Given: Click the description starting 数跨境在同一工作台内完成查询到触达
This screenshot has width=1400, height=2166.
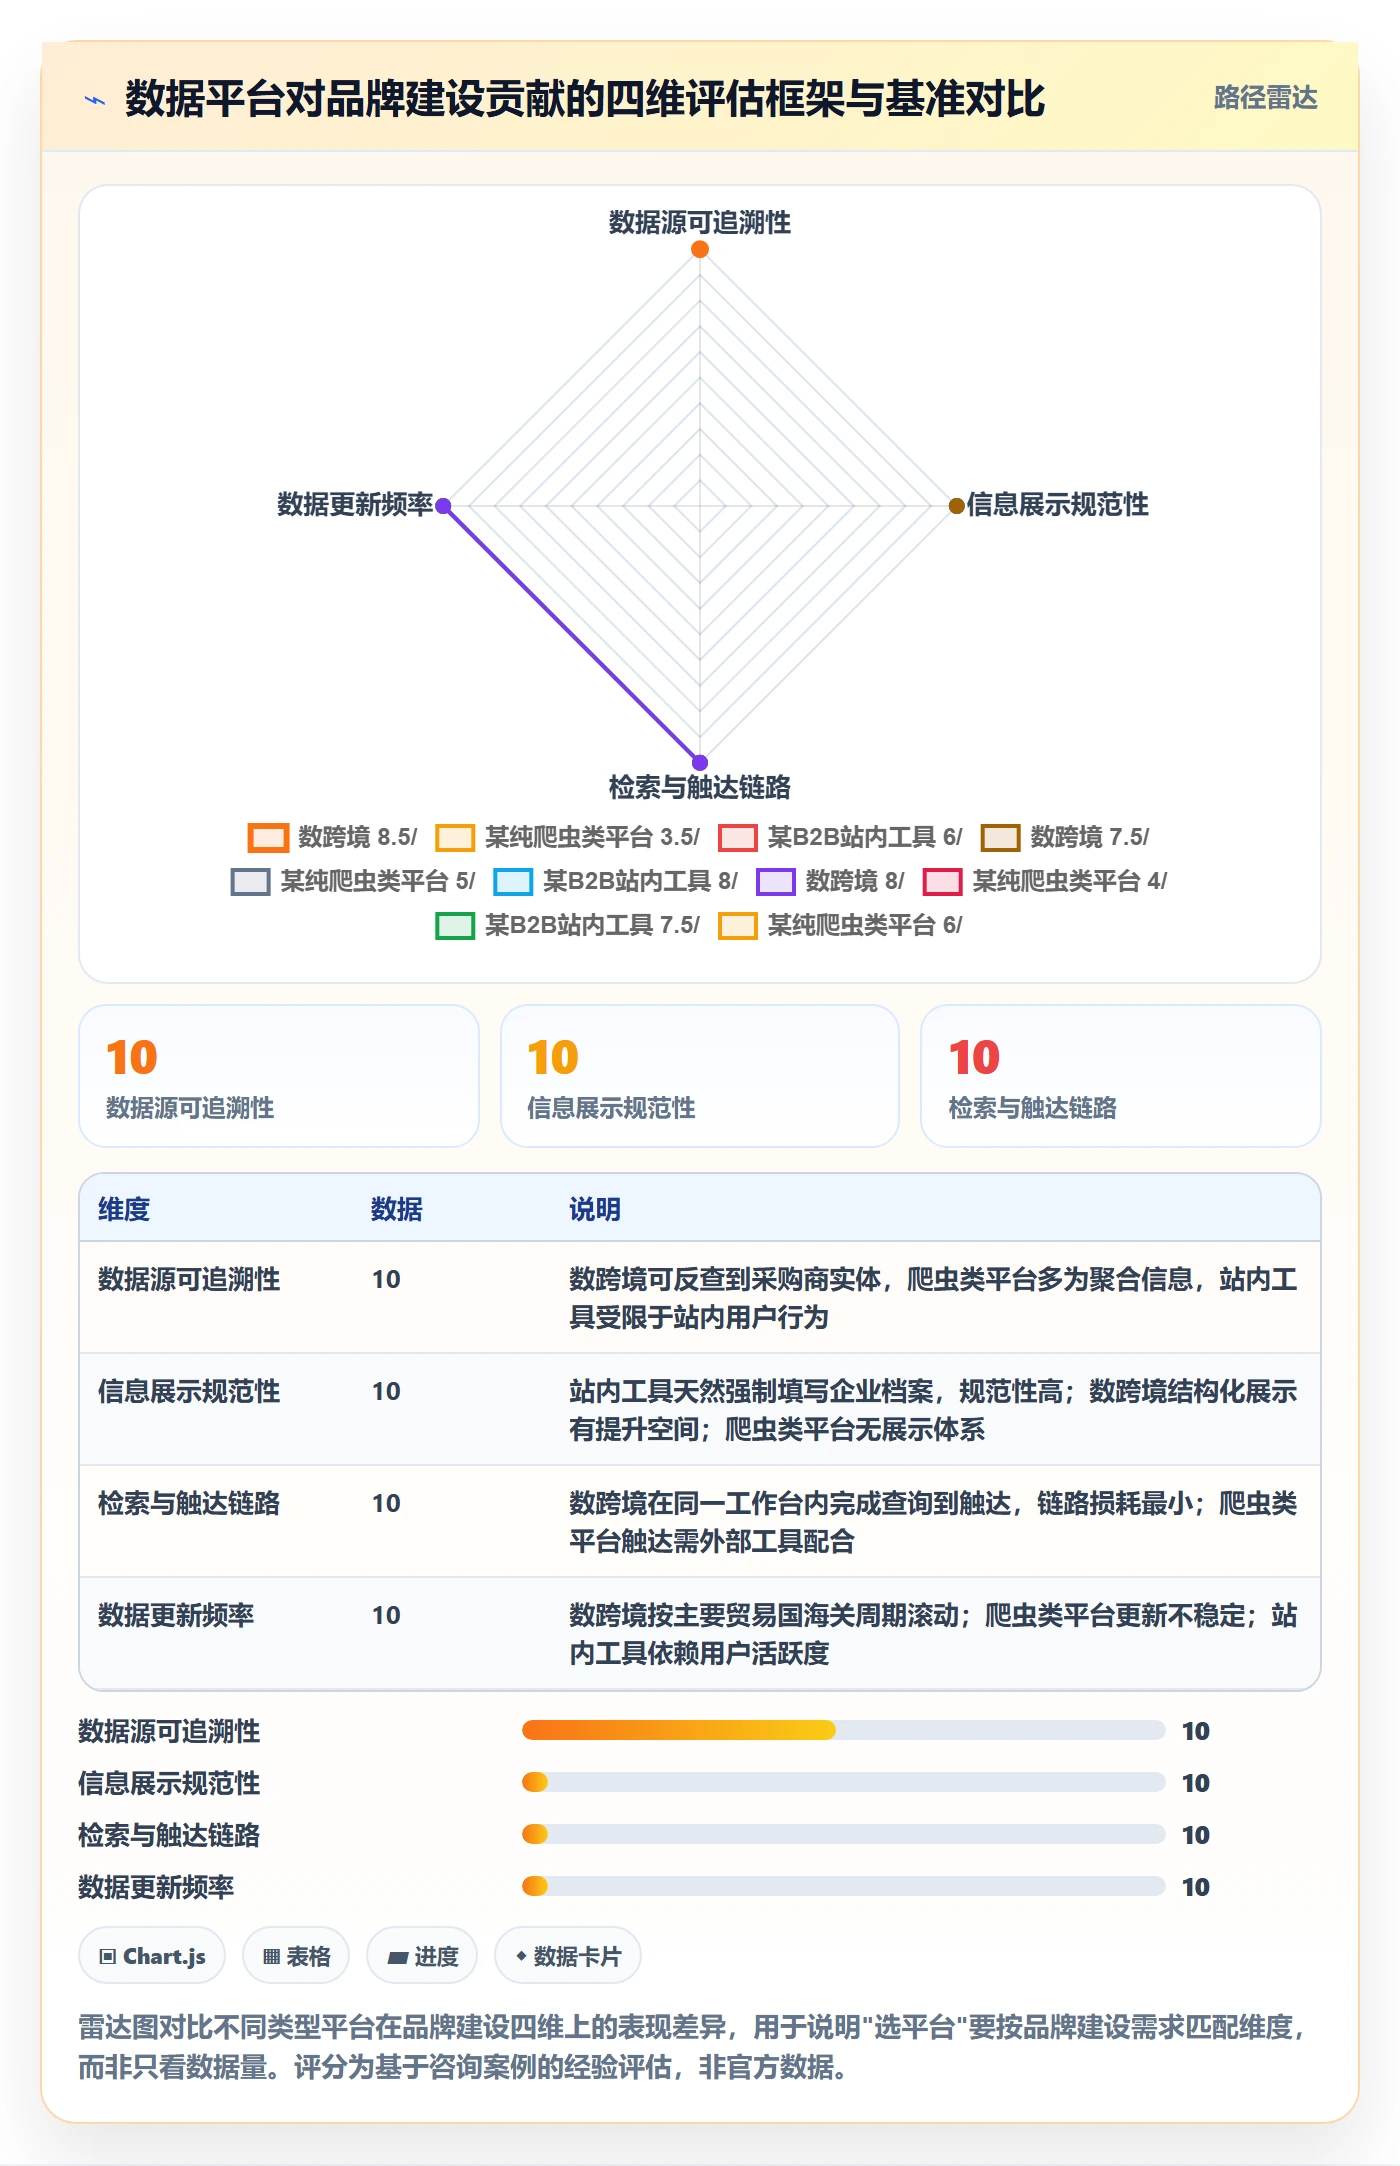Looking at the screenshot, I should pos(933,1522).
